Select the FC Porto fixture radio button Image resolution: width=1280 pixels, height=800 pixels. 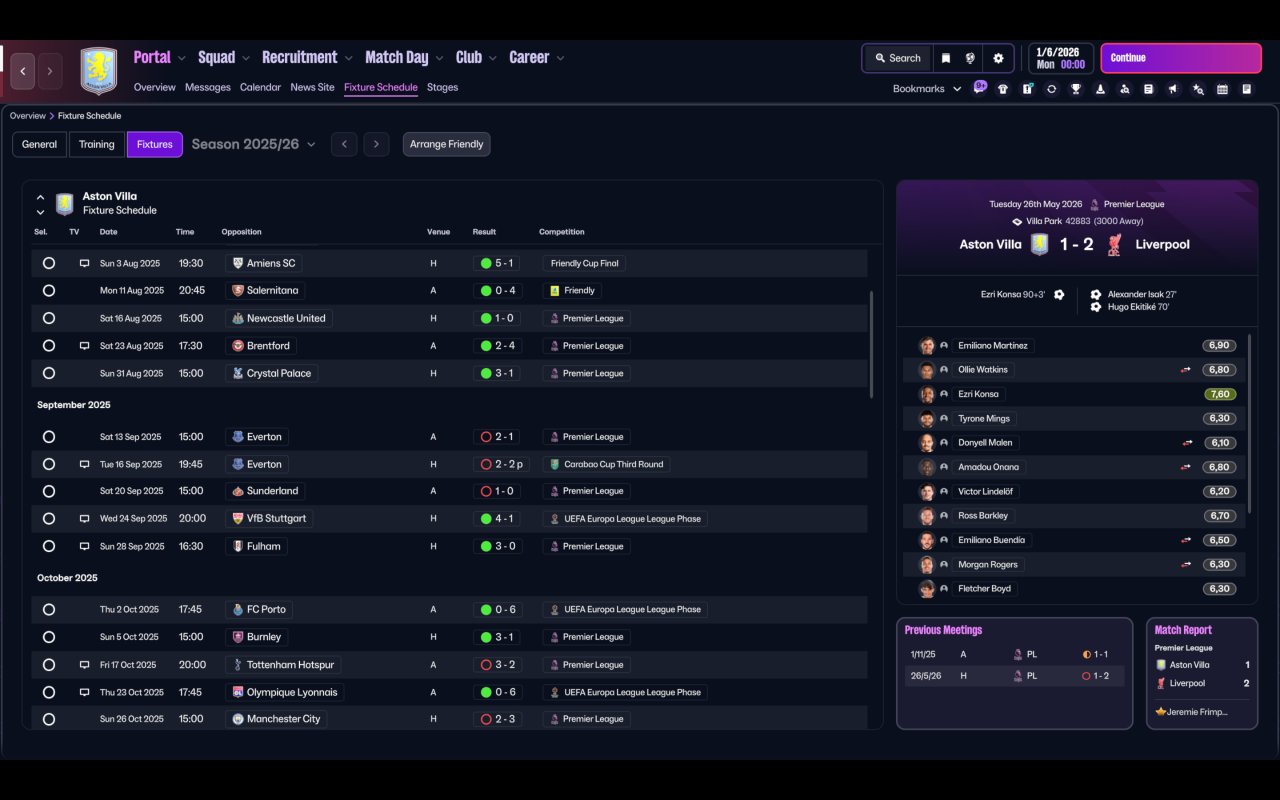point(49,609)
